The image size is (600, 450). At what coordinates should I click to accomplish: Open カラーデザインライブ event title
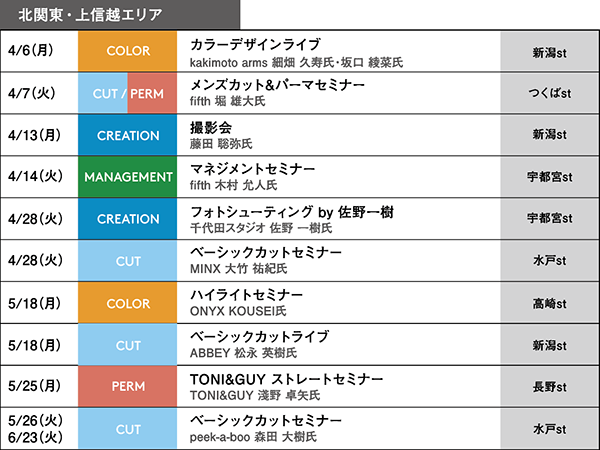(x=255, y=44)
